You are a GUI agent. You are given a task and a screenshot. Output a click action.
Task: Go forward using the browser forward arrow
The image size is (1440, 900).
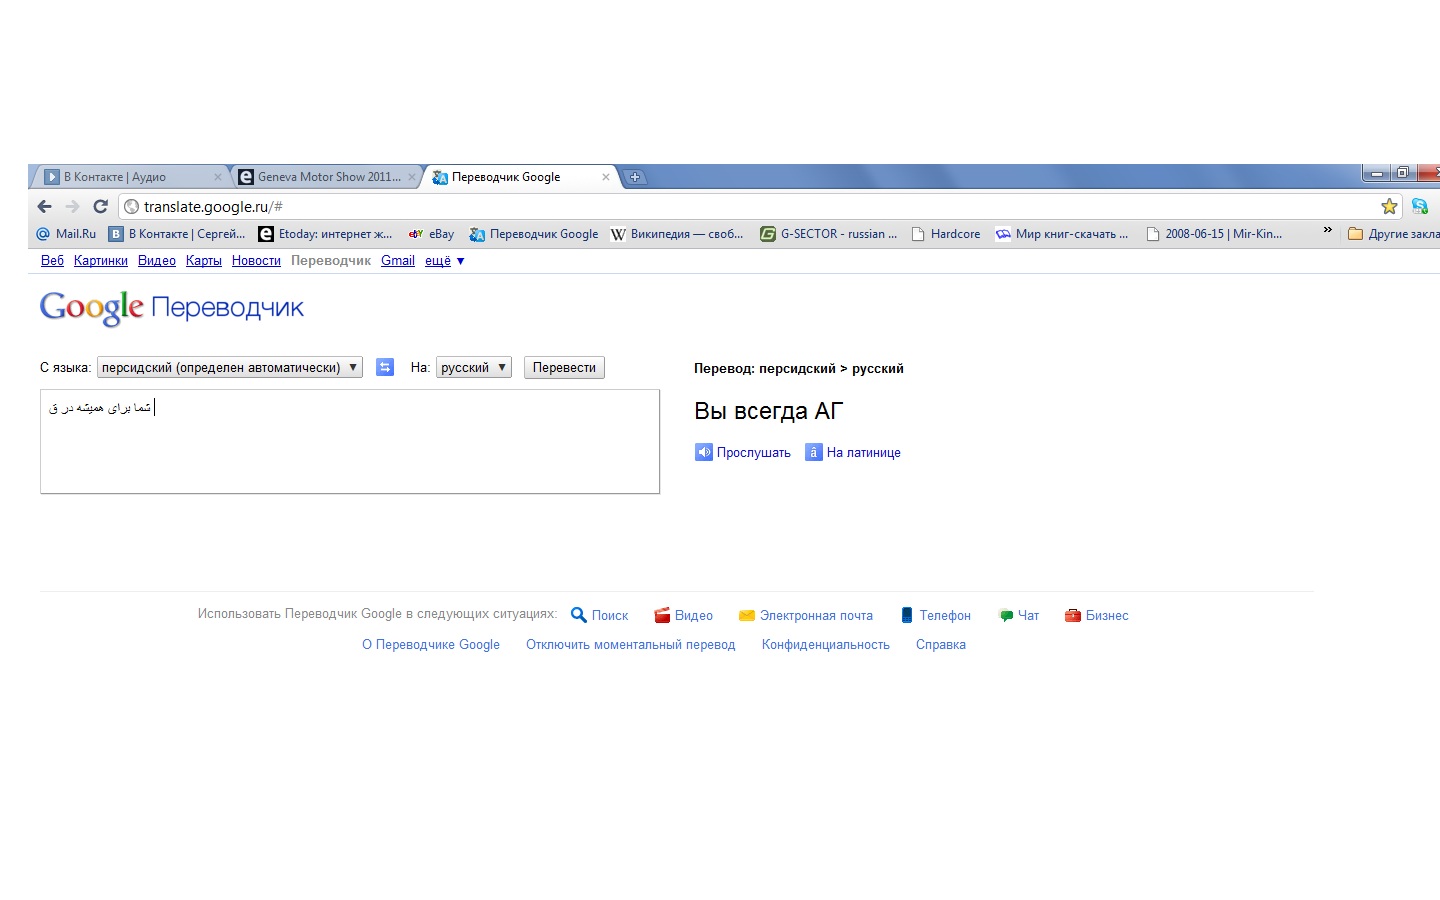point(72,207)
